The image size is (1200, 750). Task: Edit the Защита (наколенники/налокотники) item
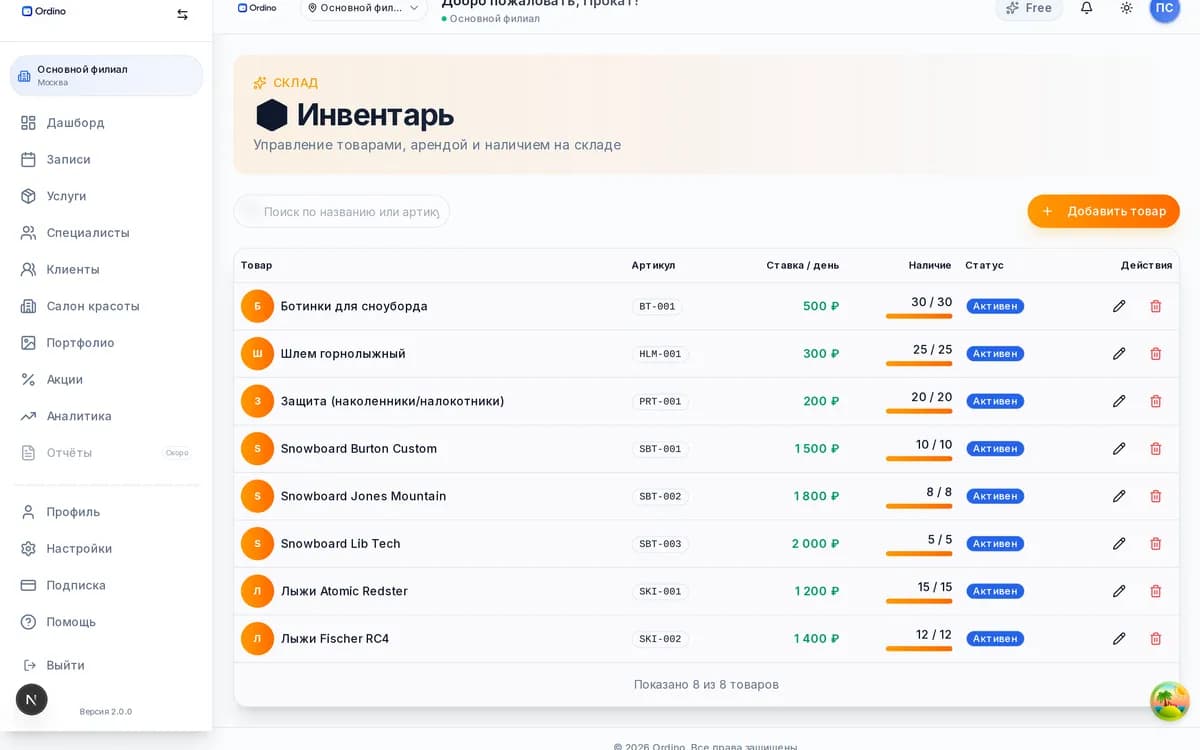click(x=1119, y=401)
